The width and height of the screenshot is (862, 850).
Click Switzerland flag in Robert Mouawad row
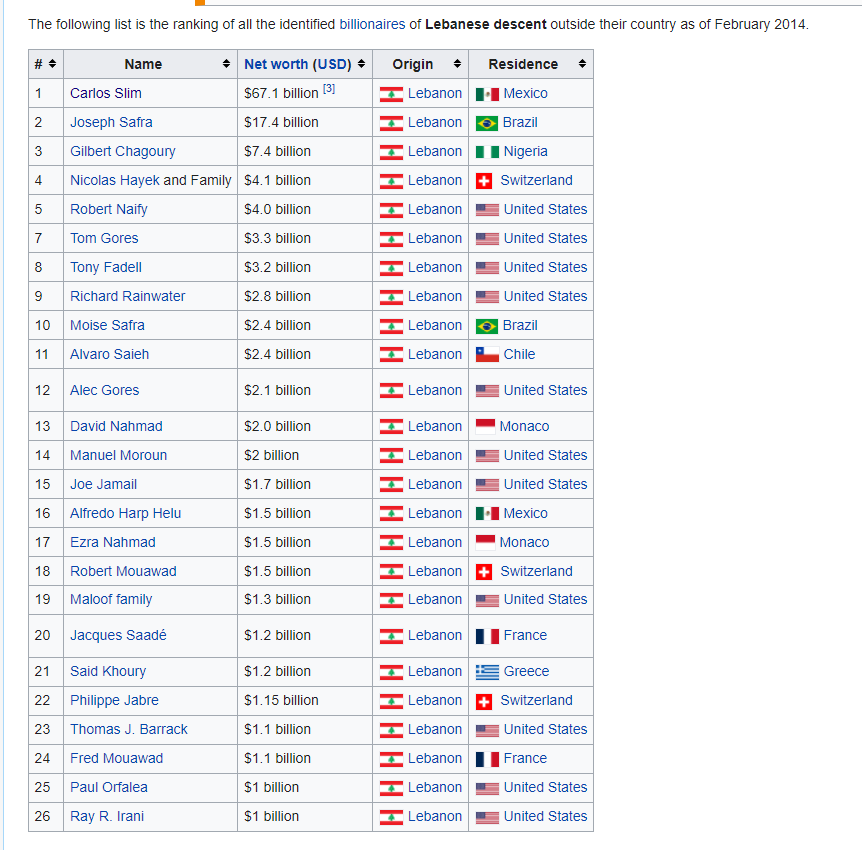click(484, 572)
